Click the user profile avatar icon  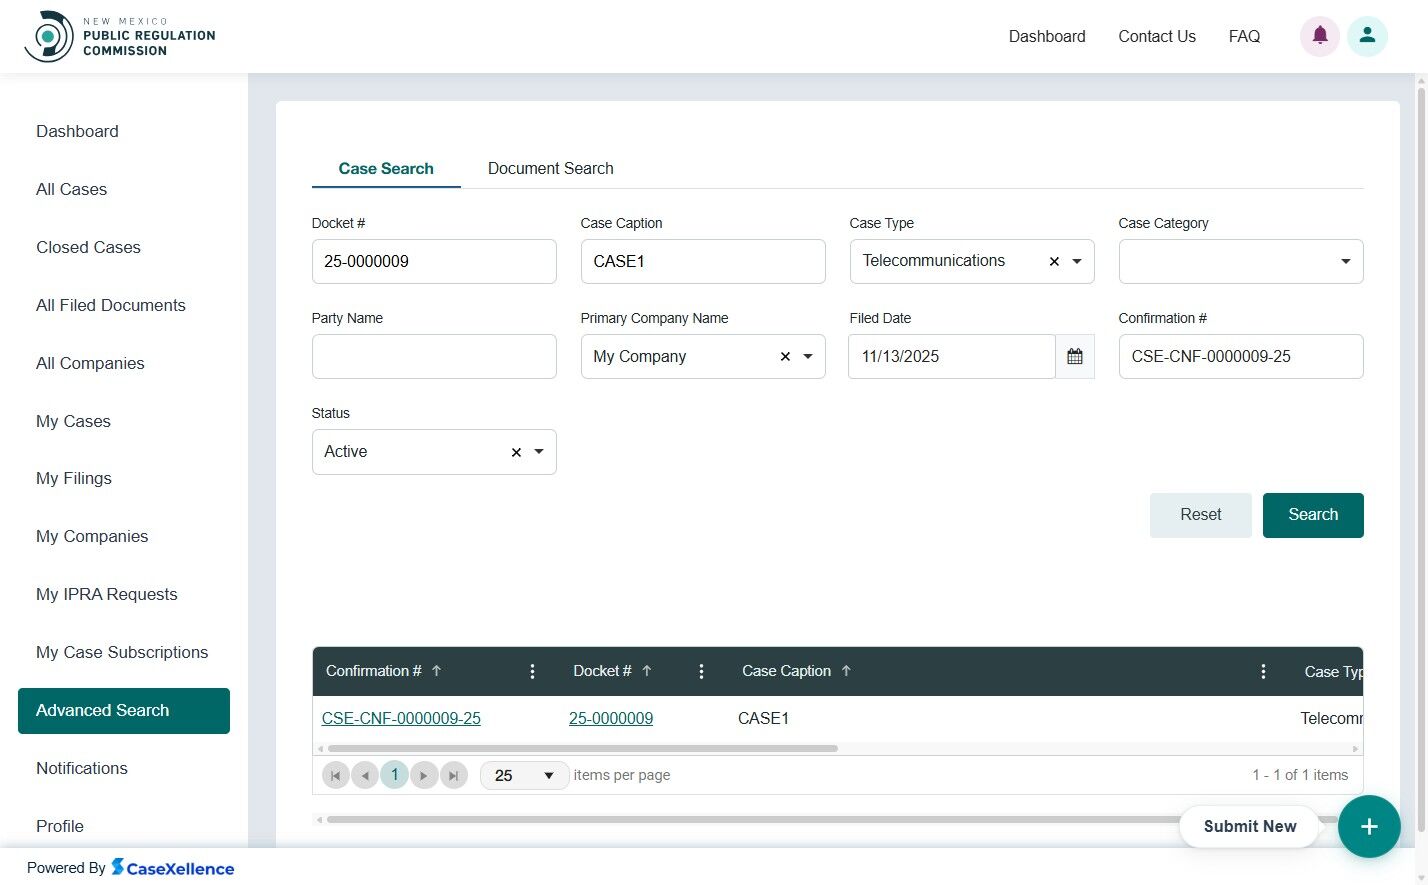click(1367, 36)
